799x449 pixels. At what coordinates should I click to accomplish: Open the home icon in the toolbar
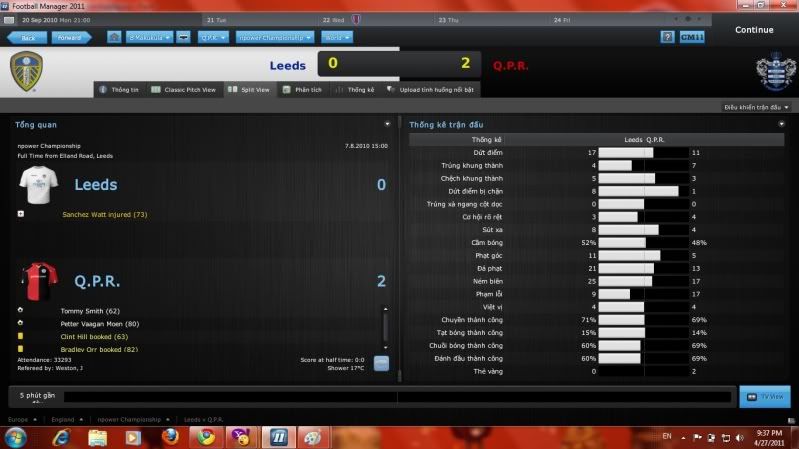pos(114,37)
